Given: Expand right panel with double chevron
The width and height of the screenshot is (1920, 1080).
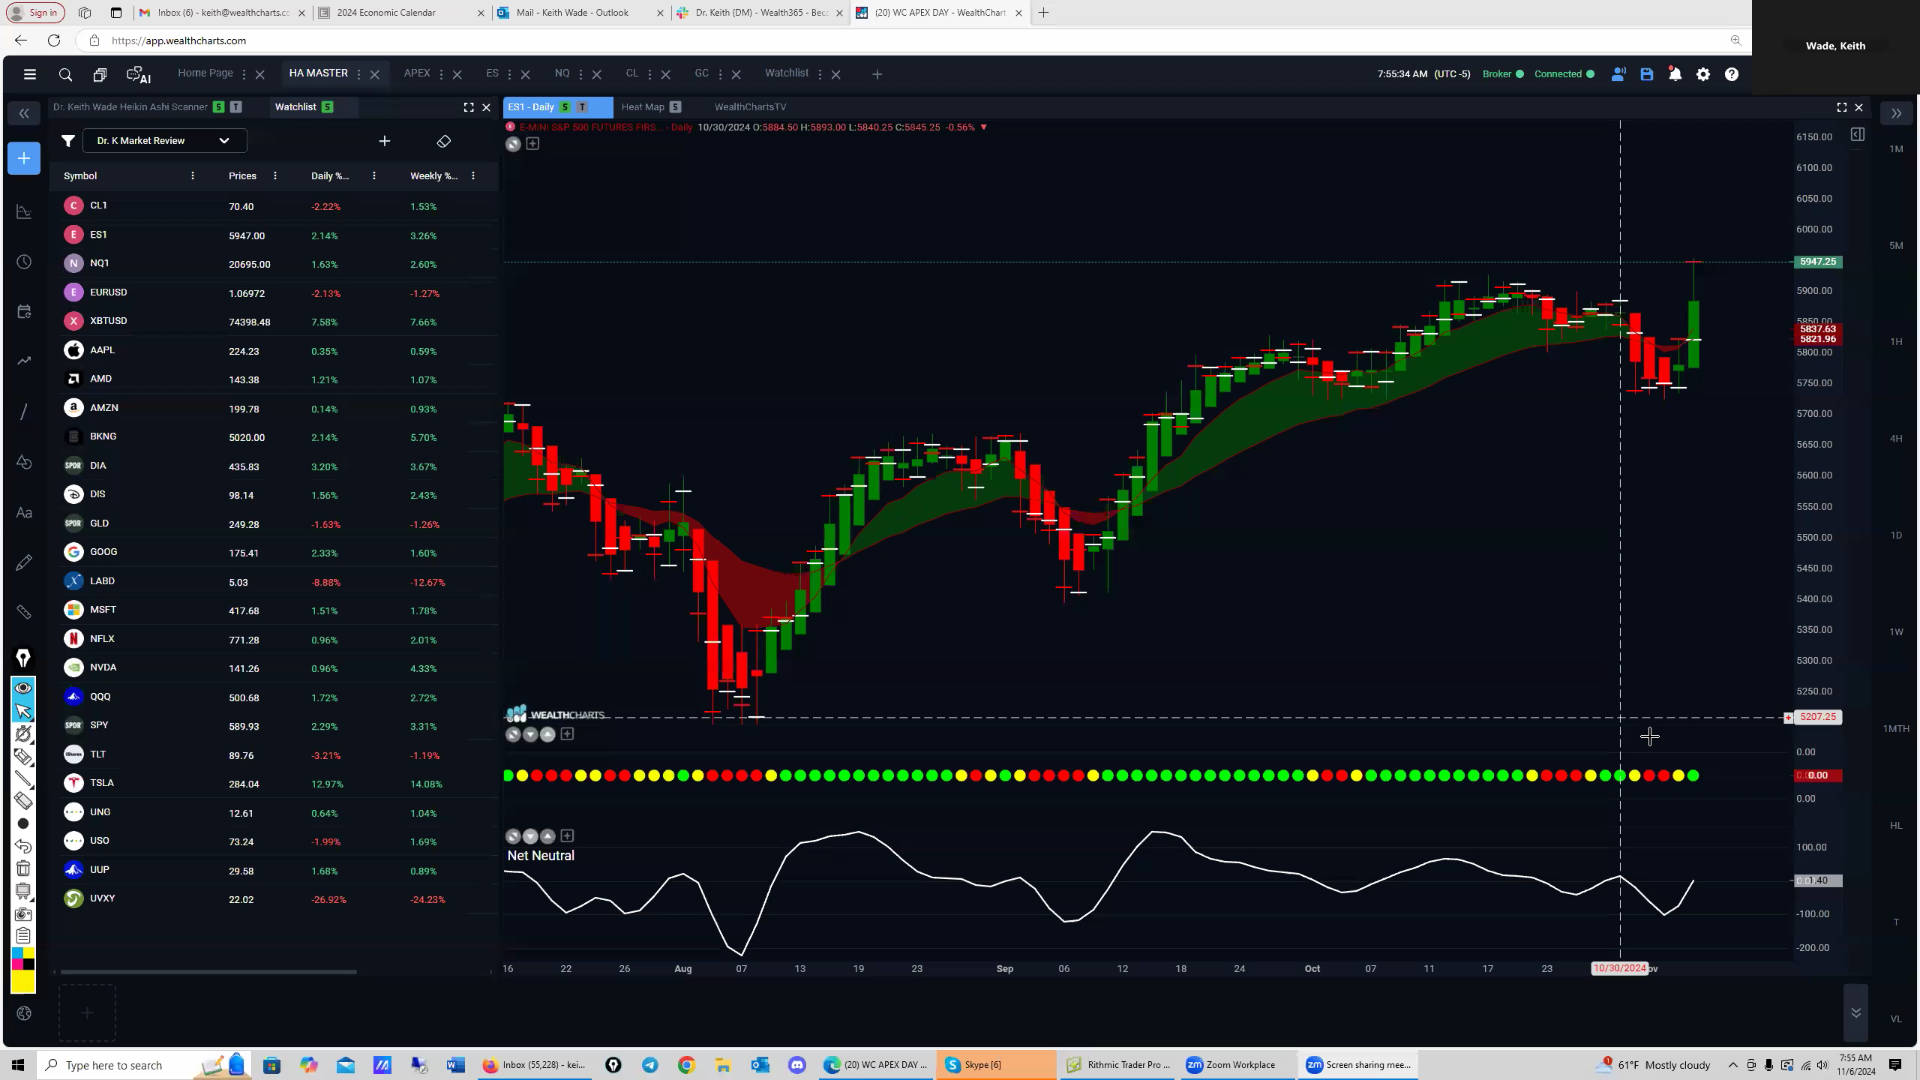Looking at the screenshot, I should point(1896,114).
